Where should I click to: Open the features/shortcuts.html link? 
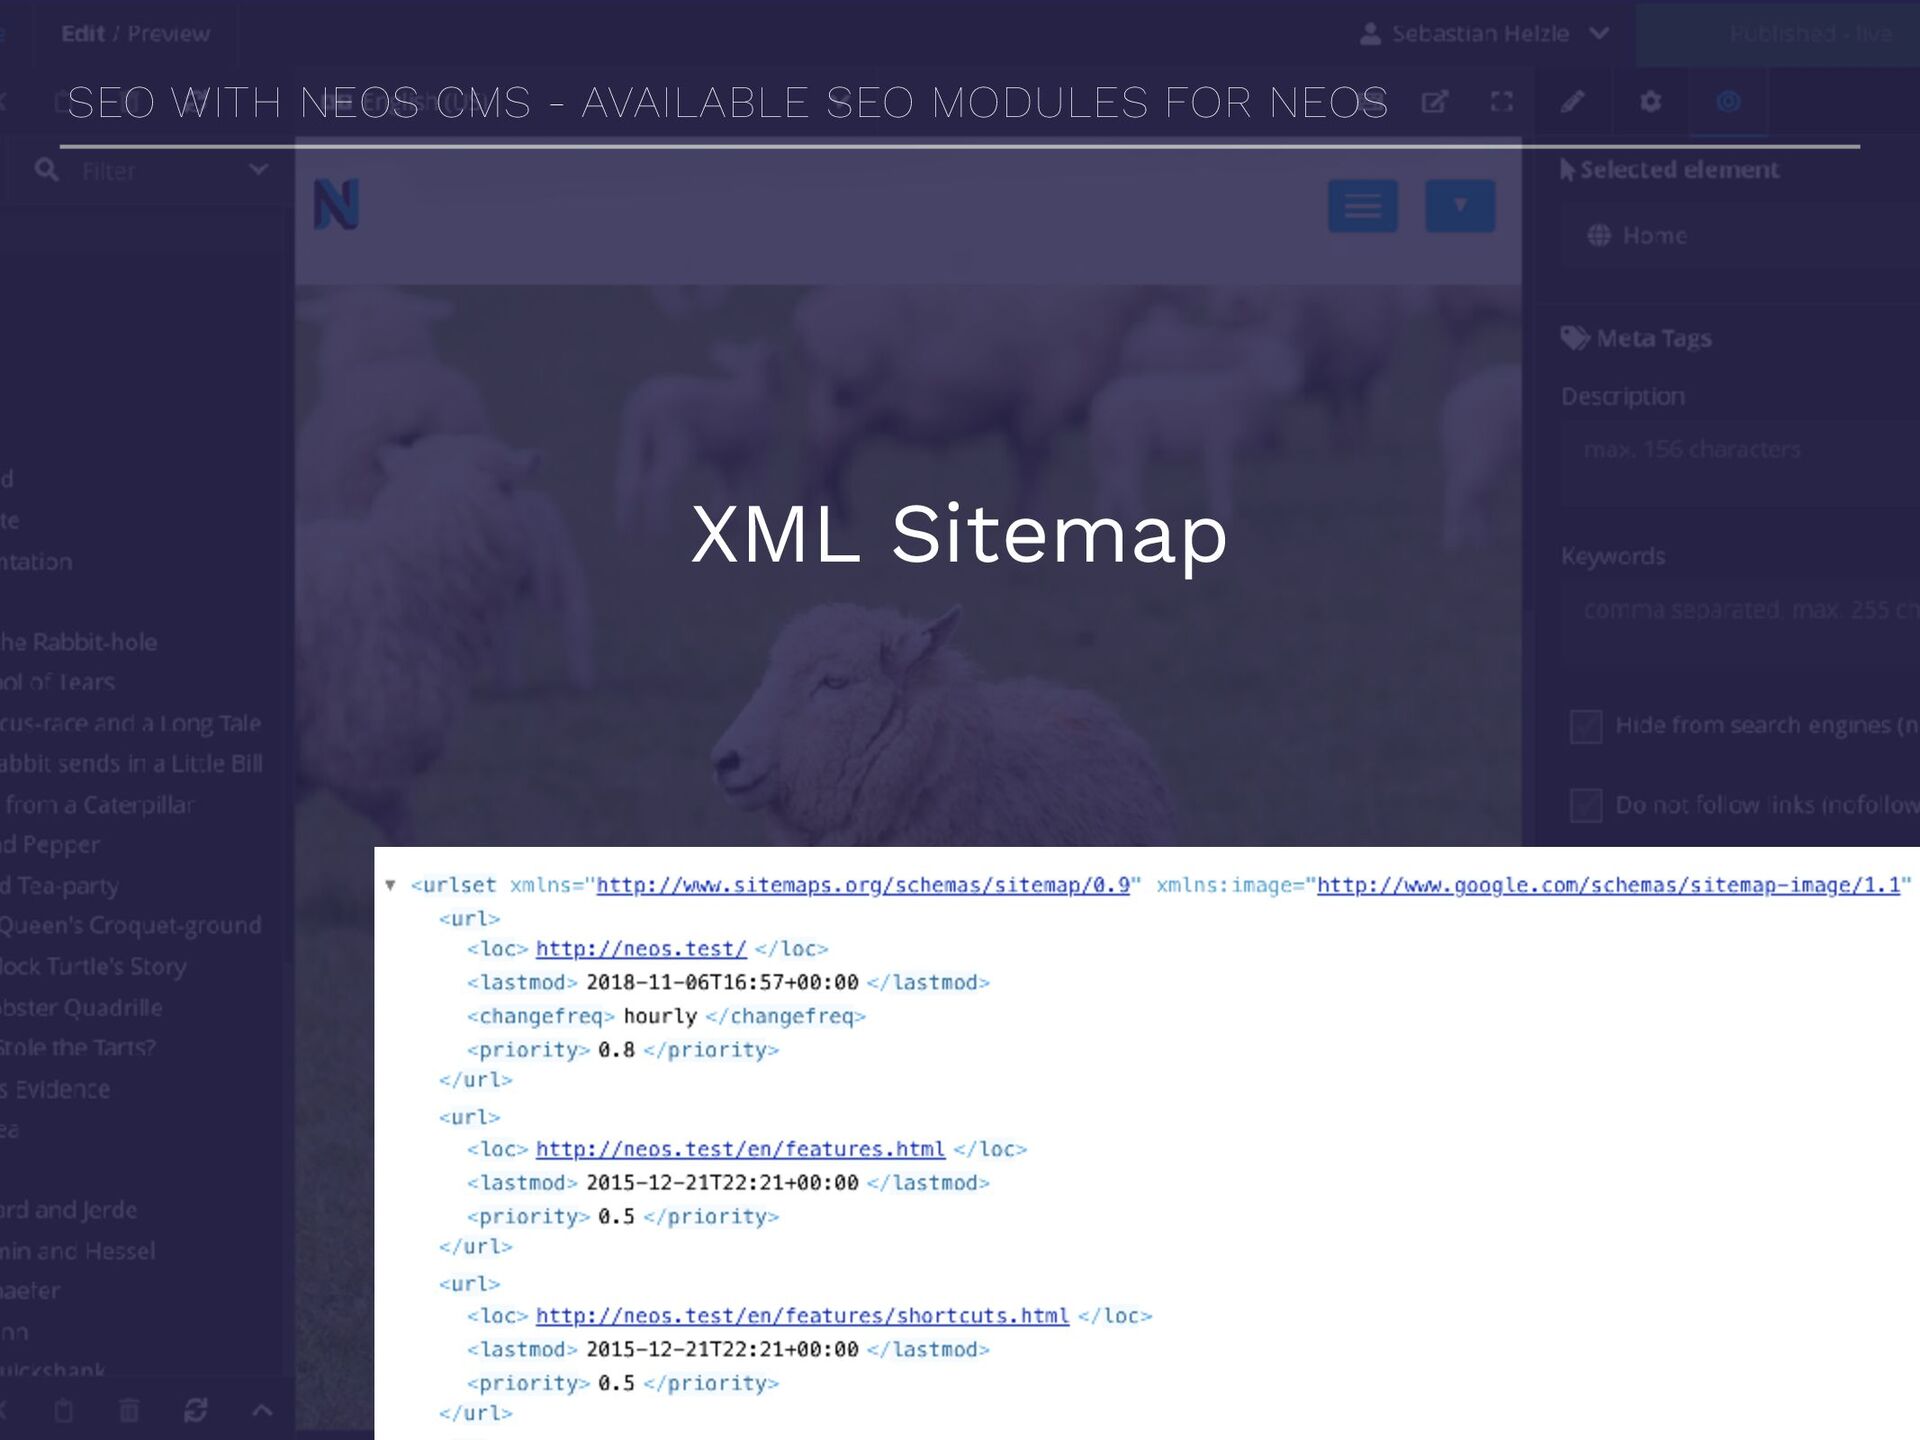802,1316
